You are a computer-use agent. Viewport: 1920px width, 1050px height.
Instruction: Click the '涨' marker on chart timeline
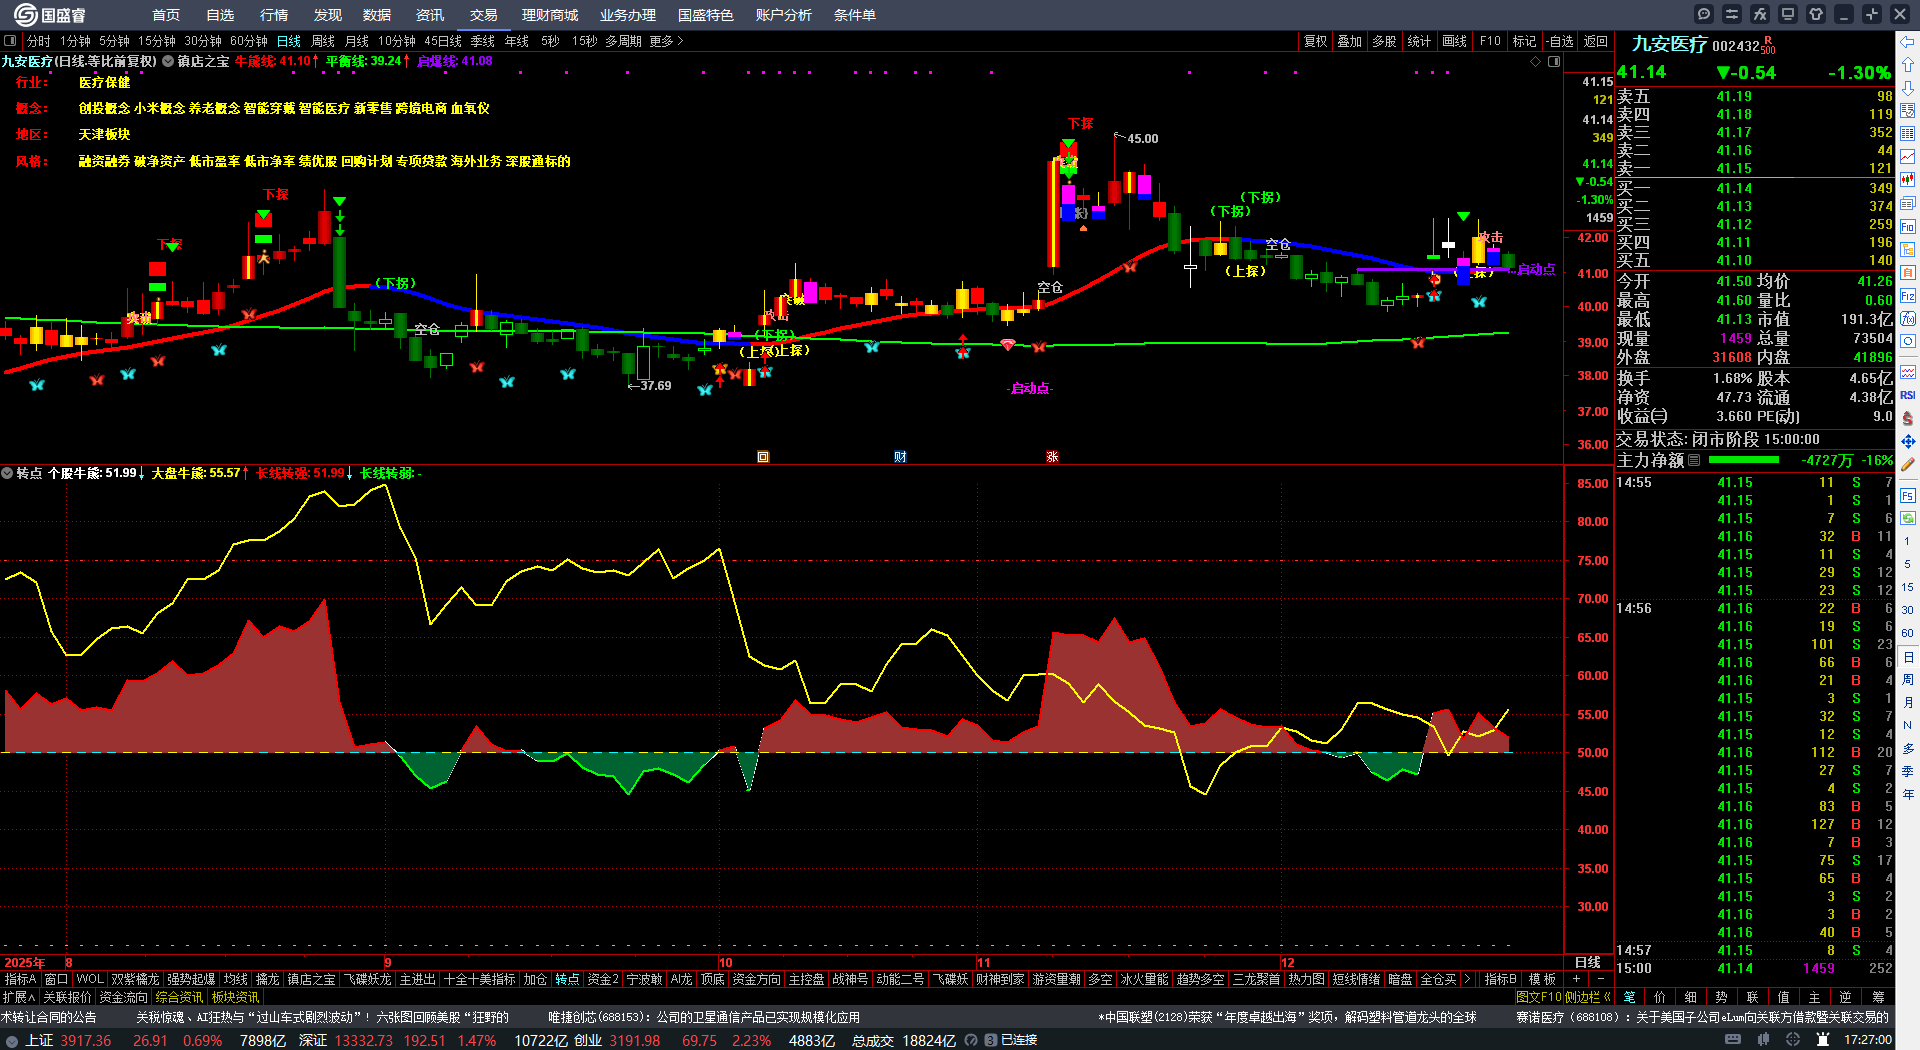click(1052, 457)
